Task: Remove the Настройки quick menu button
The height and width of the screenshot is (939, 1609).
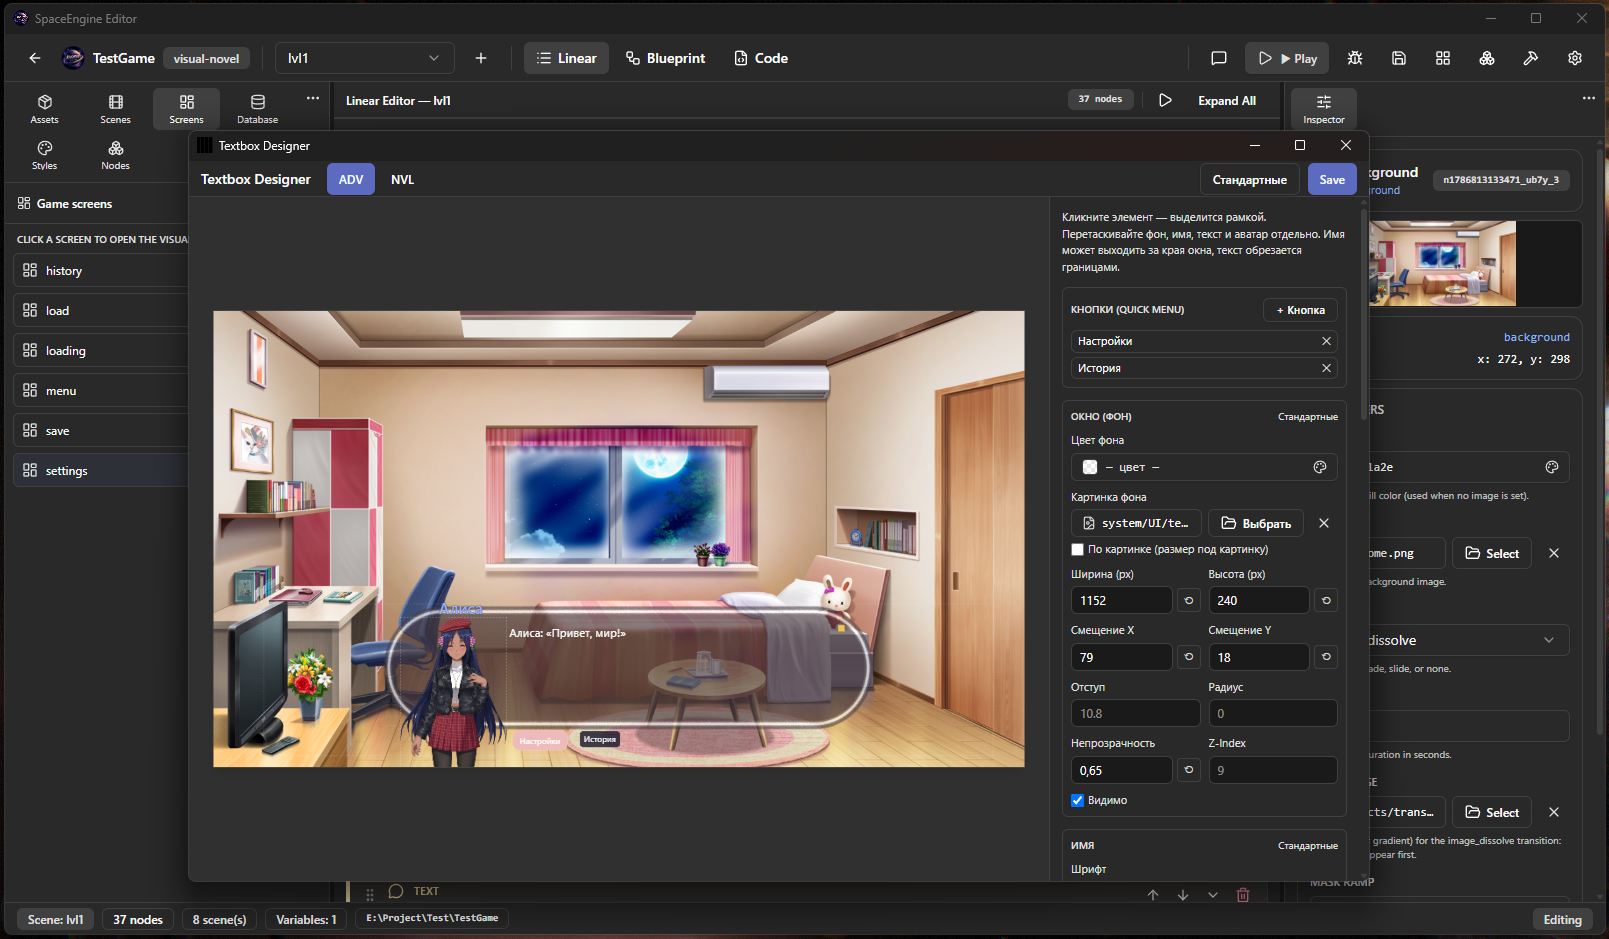Action: point(1326,341)
